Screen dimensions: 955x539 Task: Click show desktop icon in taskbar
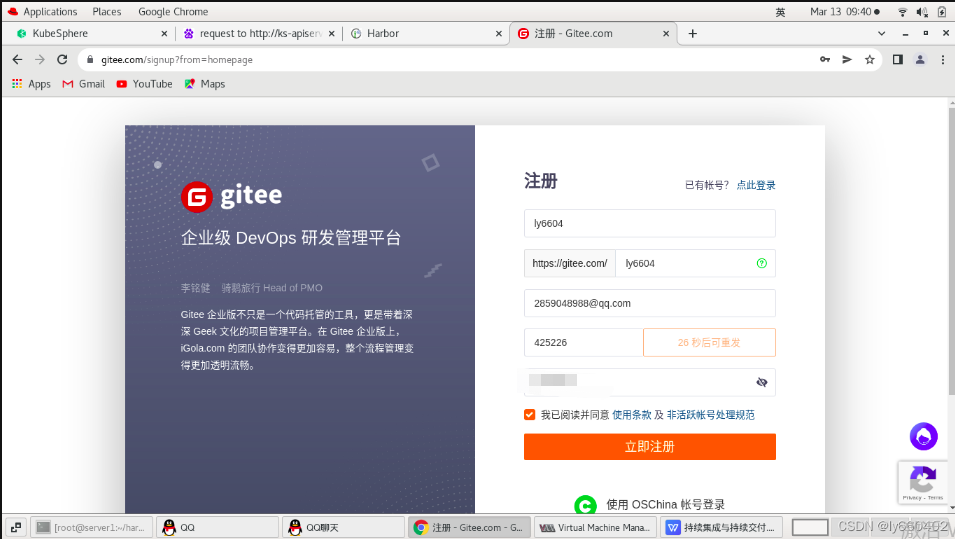(x=16, y=527)
